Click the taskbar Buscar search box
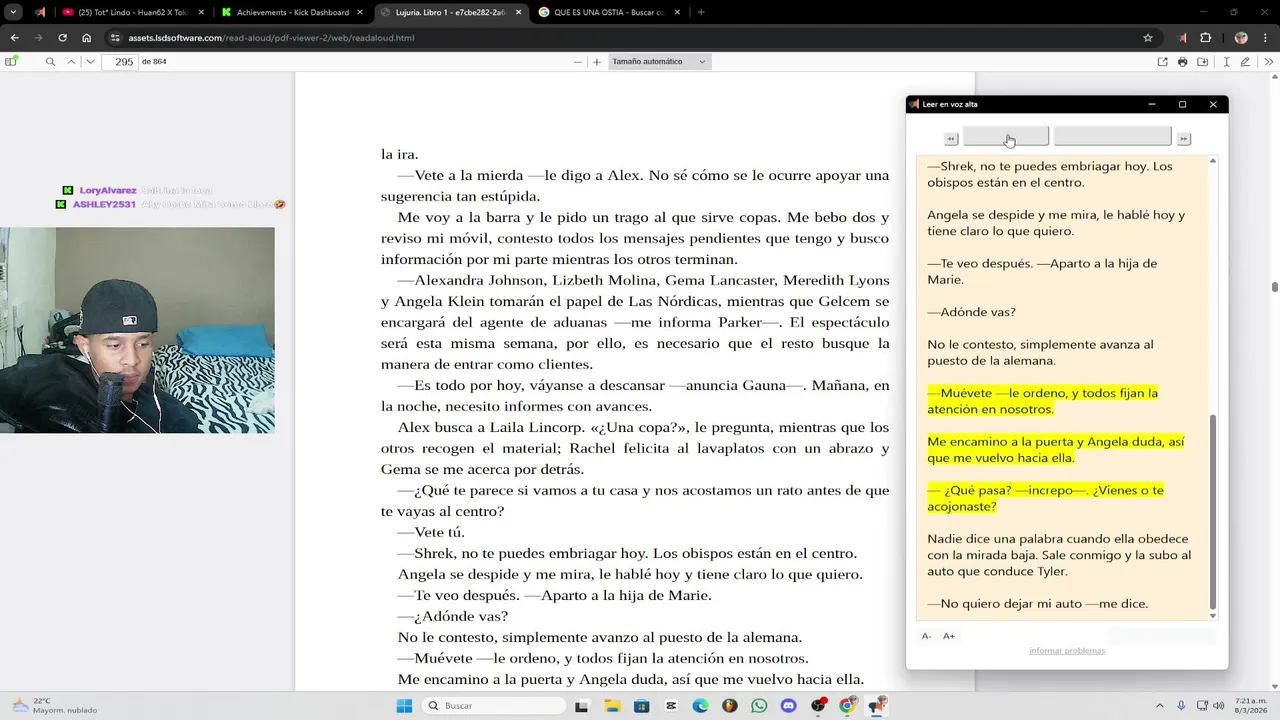1280x720 pixels. [x=493, y=706]
